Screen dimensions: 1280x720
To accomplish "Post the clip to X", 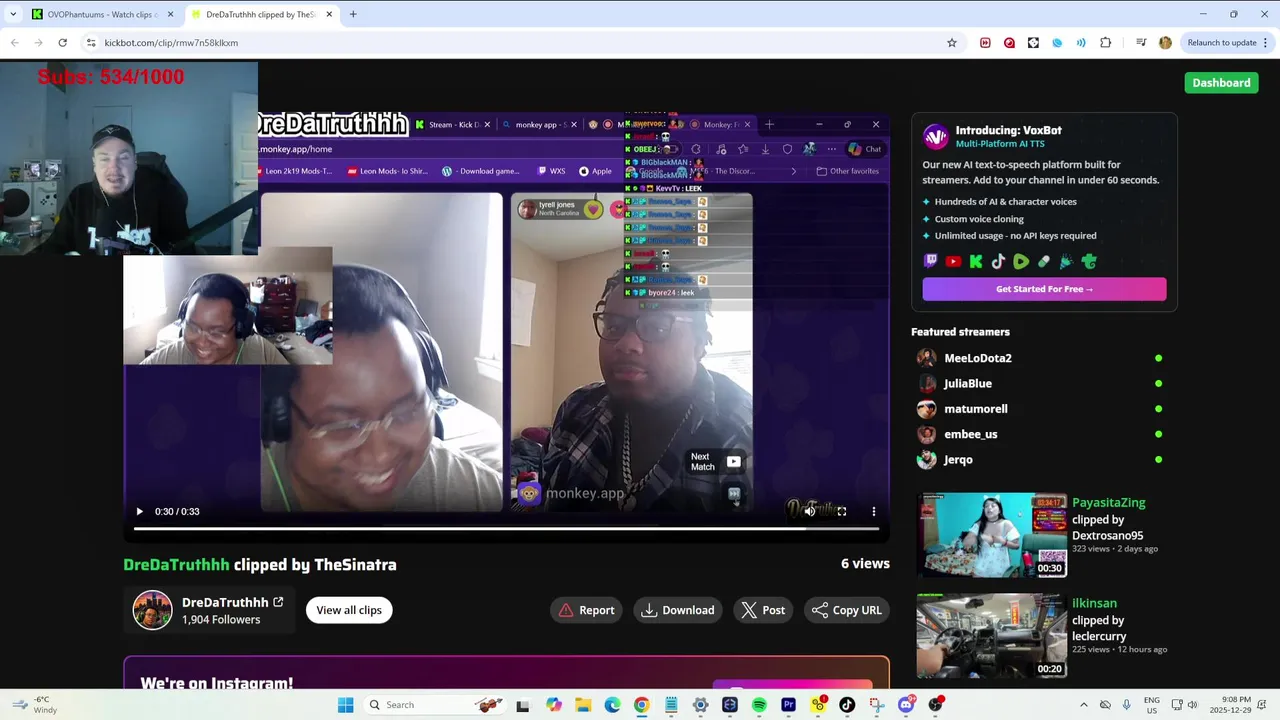I will [763, 610].
